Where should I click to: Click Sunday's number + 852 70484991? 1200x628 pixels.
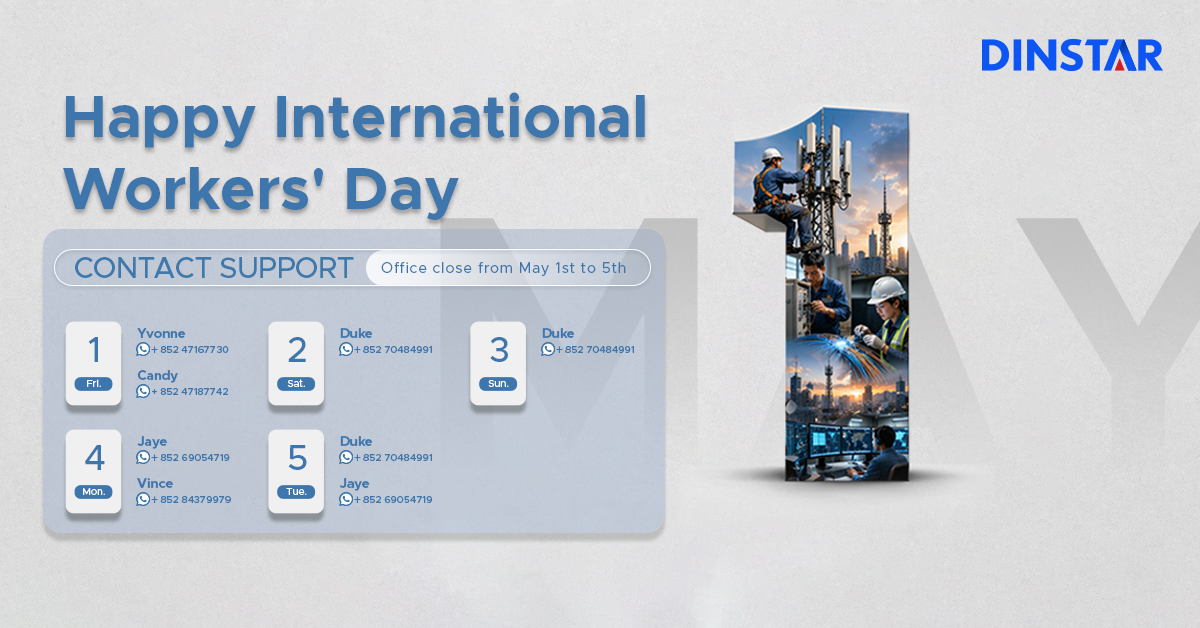point(595,350)
